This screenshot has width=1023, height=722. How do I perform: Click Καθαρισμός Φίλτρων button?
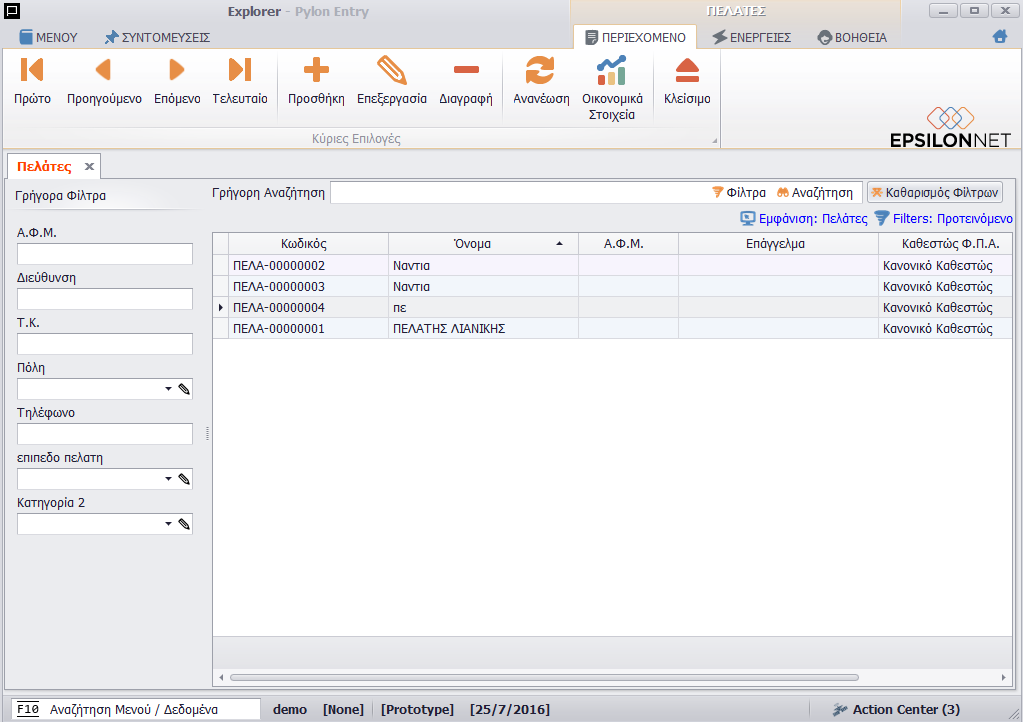[x=935, y=192]
